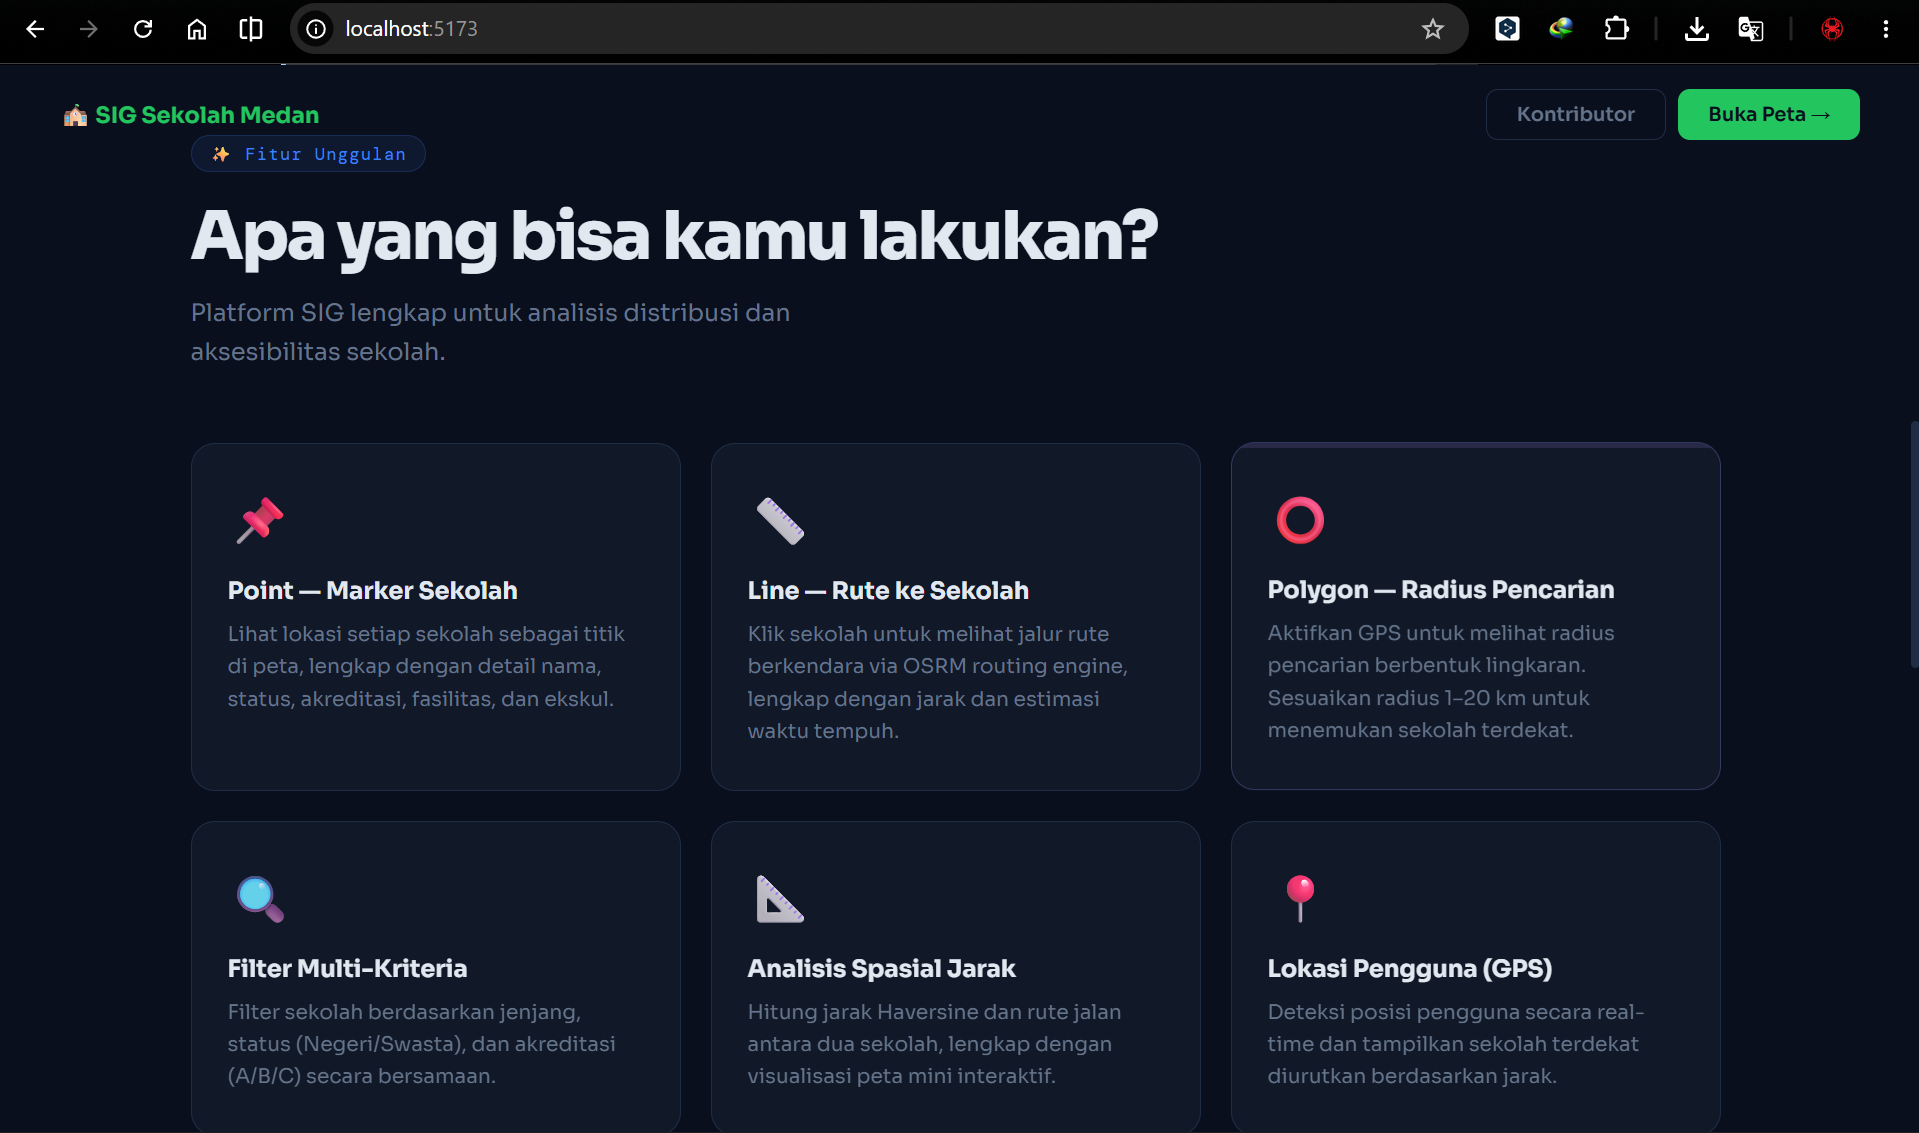Select the Analisis Spasial Jarak heading
This screenshot has height=1133, width=1919.
tap(881, 968)
